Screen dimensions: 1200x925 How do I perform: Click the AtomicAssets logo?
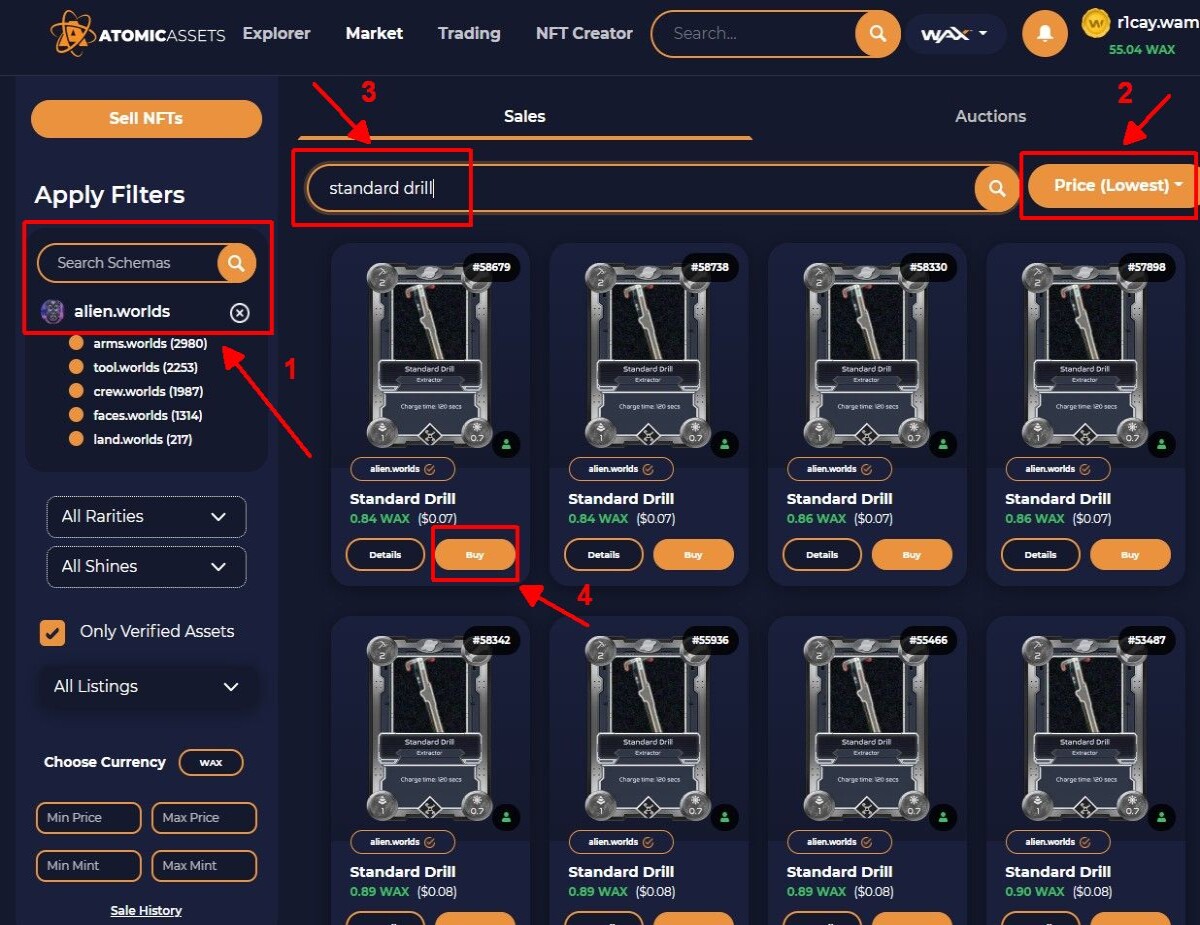138,35
